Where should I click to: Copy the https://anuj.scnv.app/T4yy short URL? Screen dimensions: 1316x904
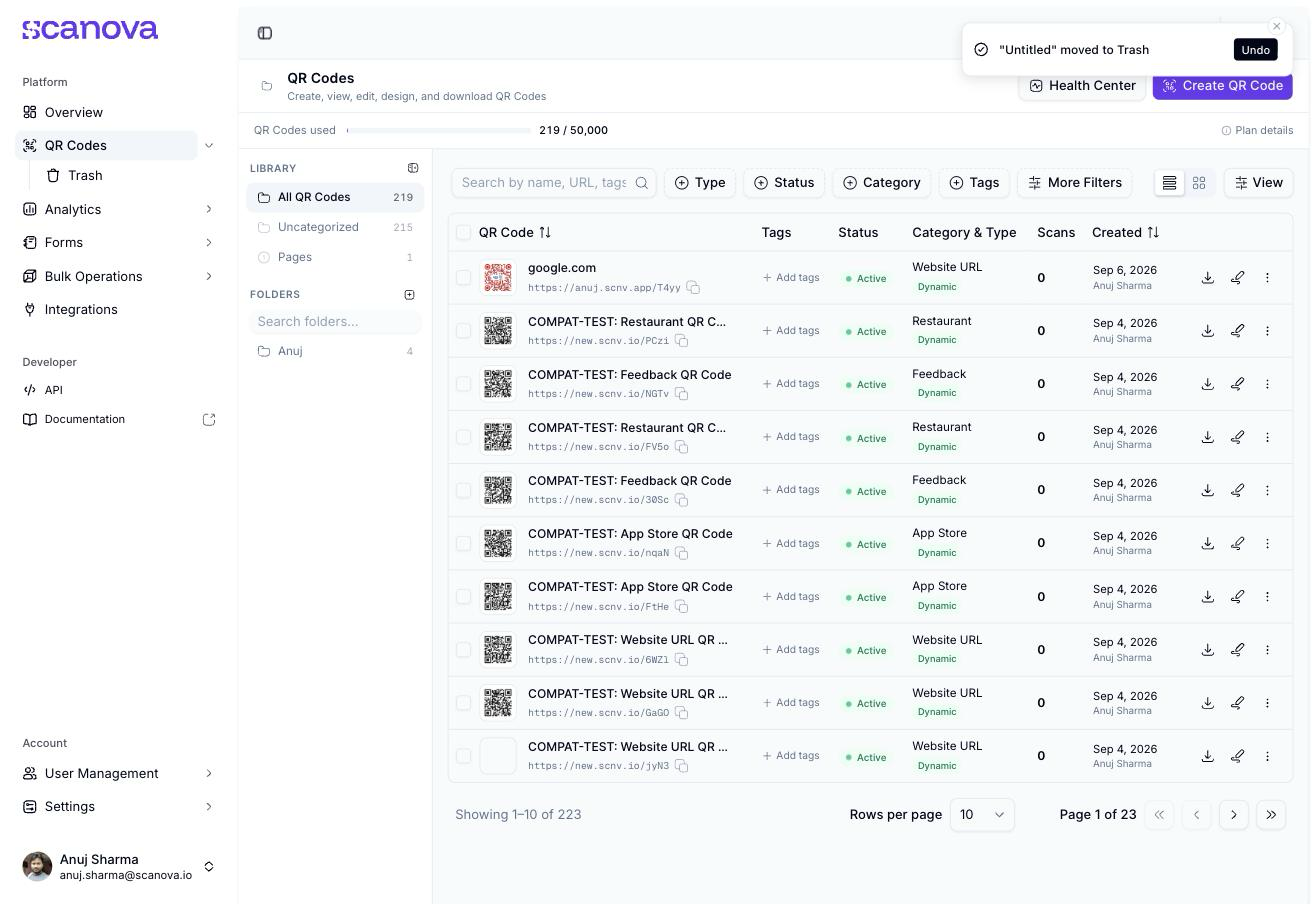pyautogui.click(x=693, y=288)
